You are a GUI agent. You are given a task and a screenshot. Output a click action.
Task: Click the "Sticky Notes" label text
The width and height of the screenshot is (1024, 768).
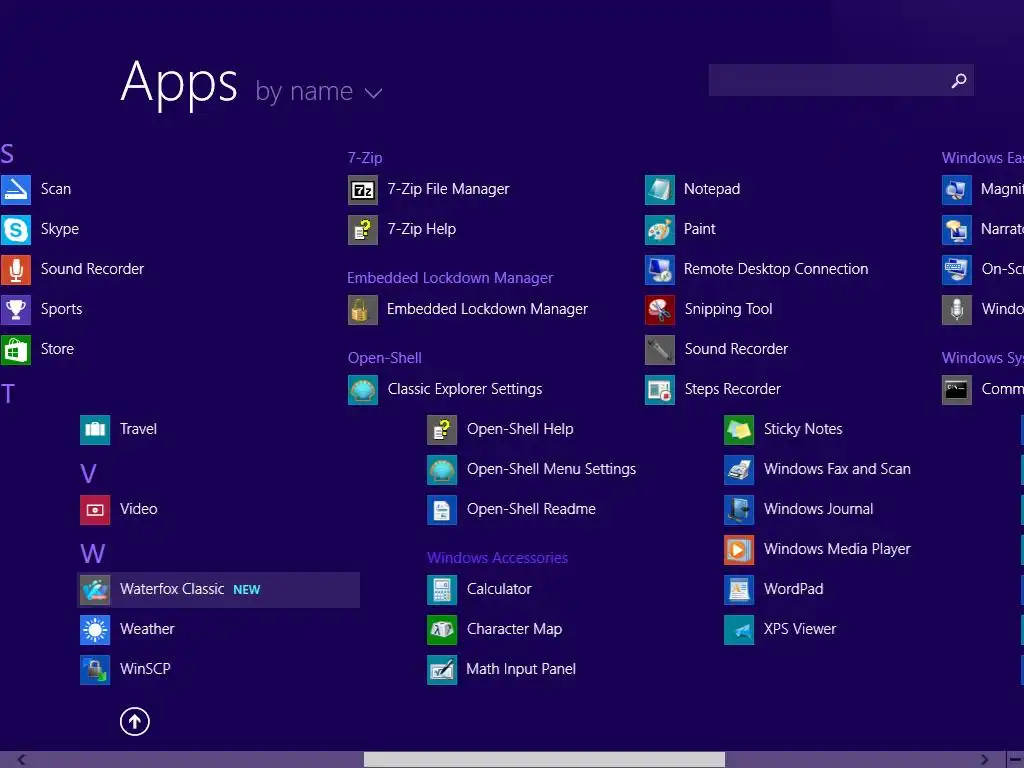[803, 429]
